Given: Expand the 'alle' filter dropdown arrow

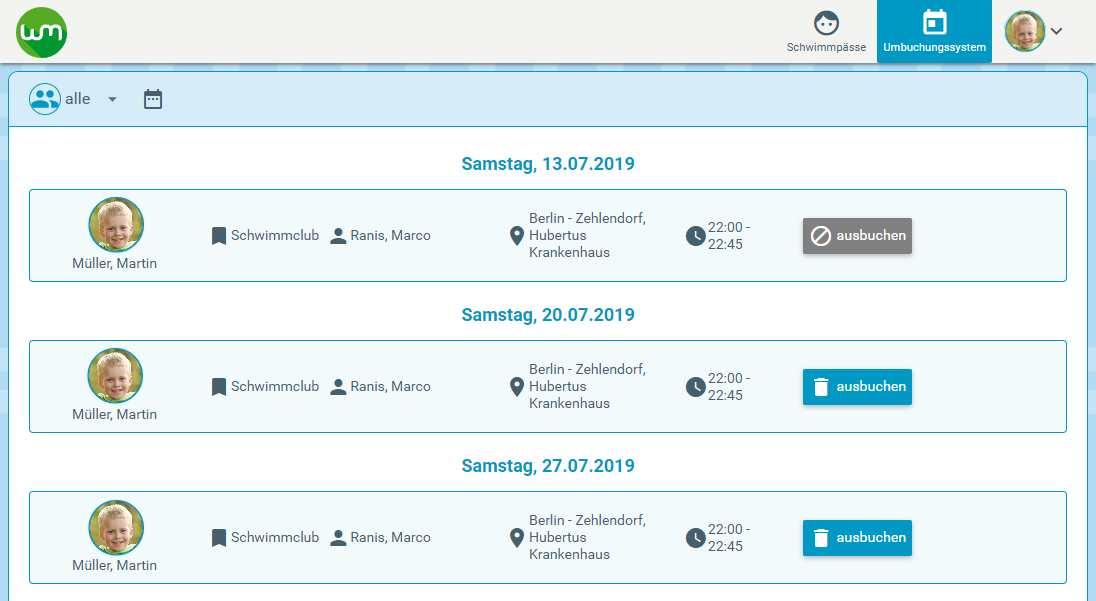Looking at the screenshot, I should 112,99.
